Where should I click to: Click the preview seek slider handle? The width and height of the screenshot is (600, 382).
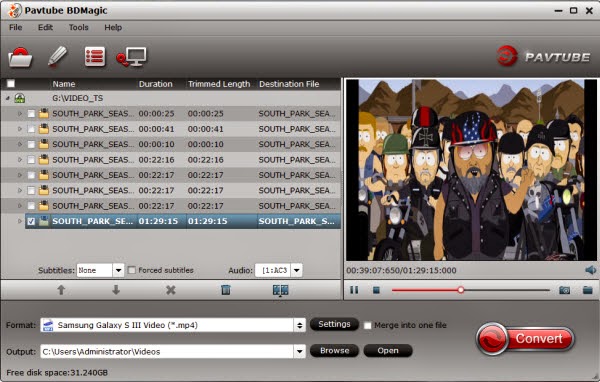click(461, 290)
